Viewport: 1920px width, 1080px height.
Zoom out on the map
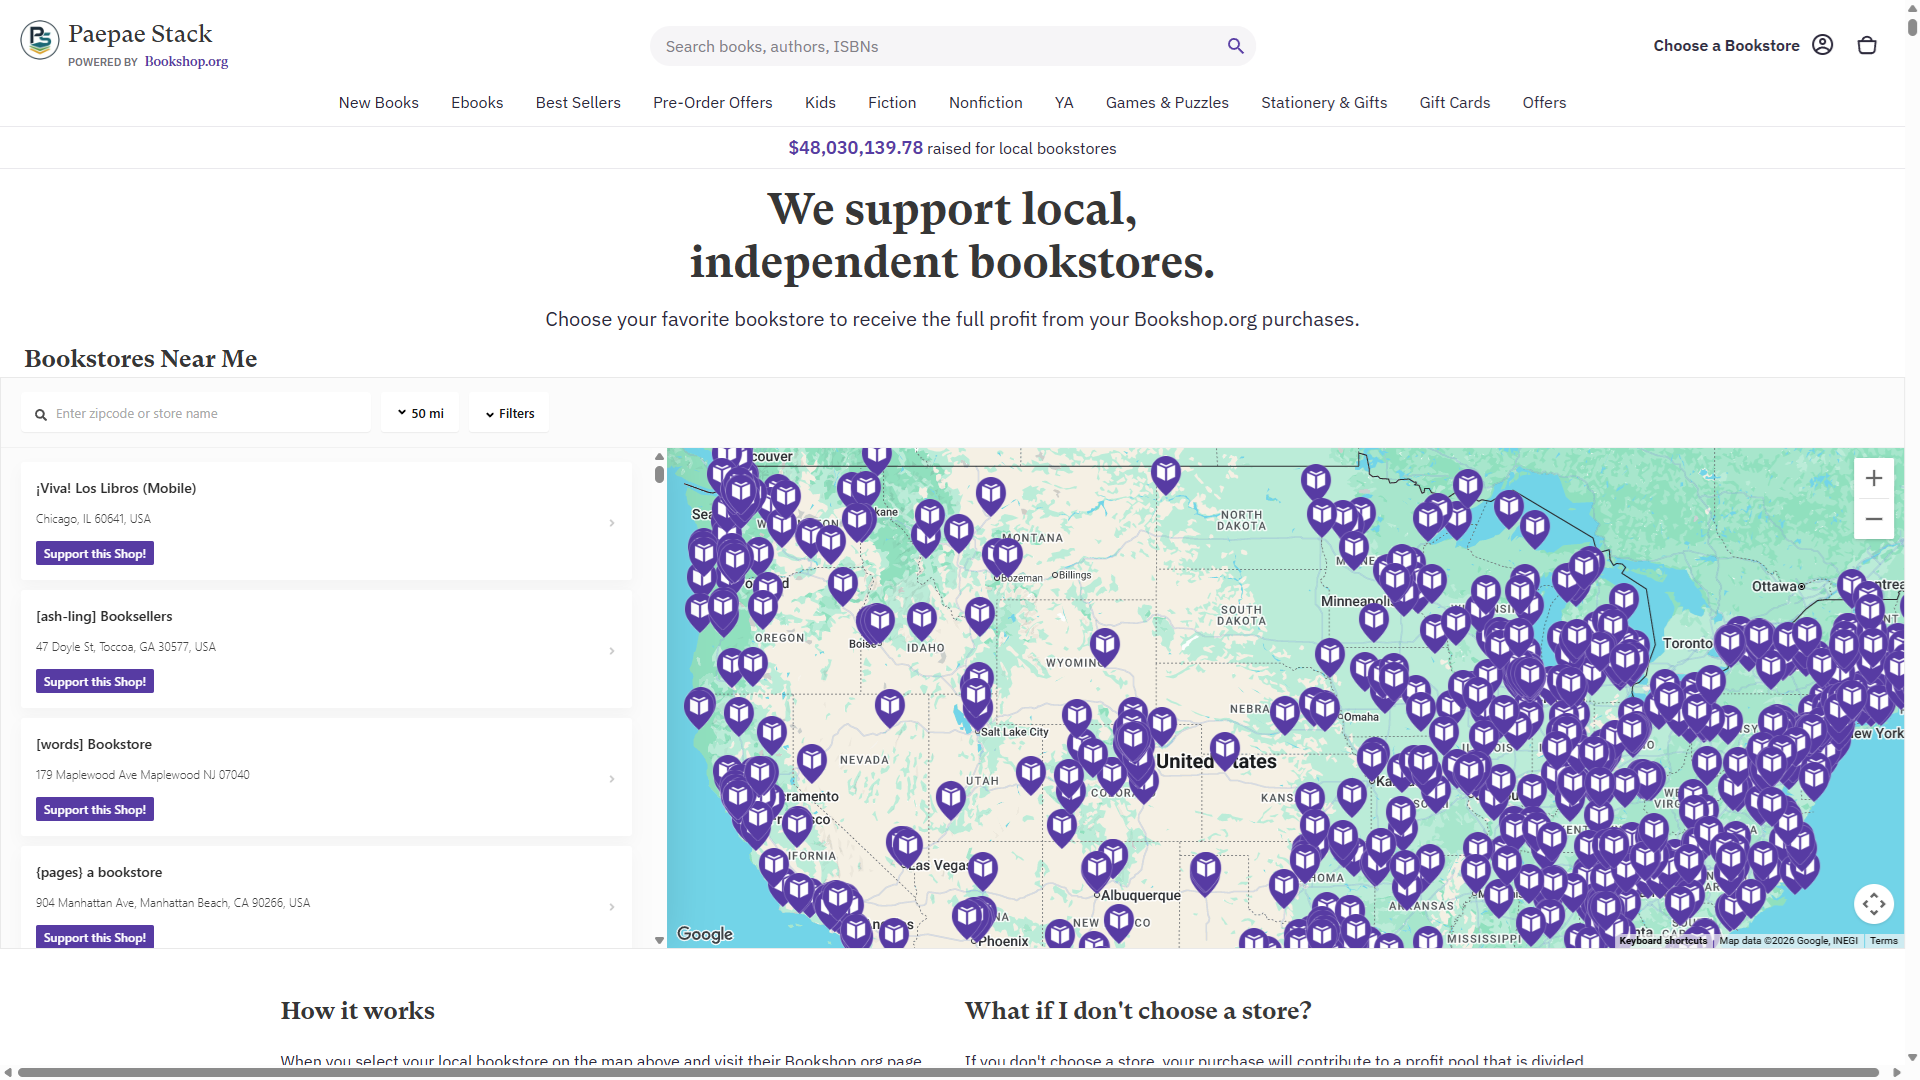tap(1874, 519)
